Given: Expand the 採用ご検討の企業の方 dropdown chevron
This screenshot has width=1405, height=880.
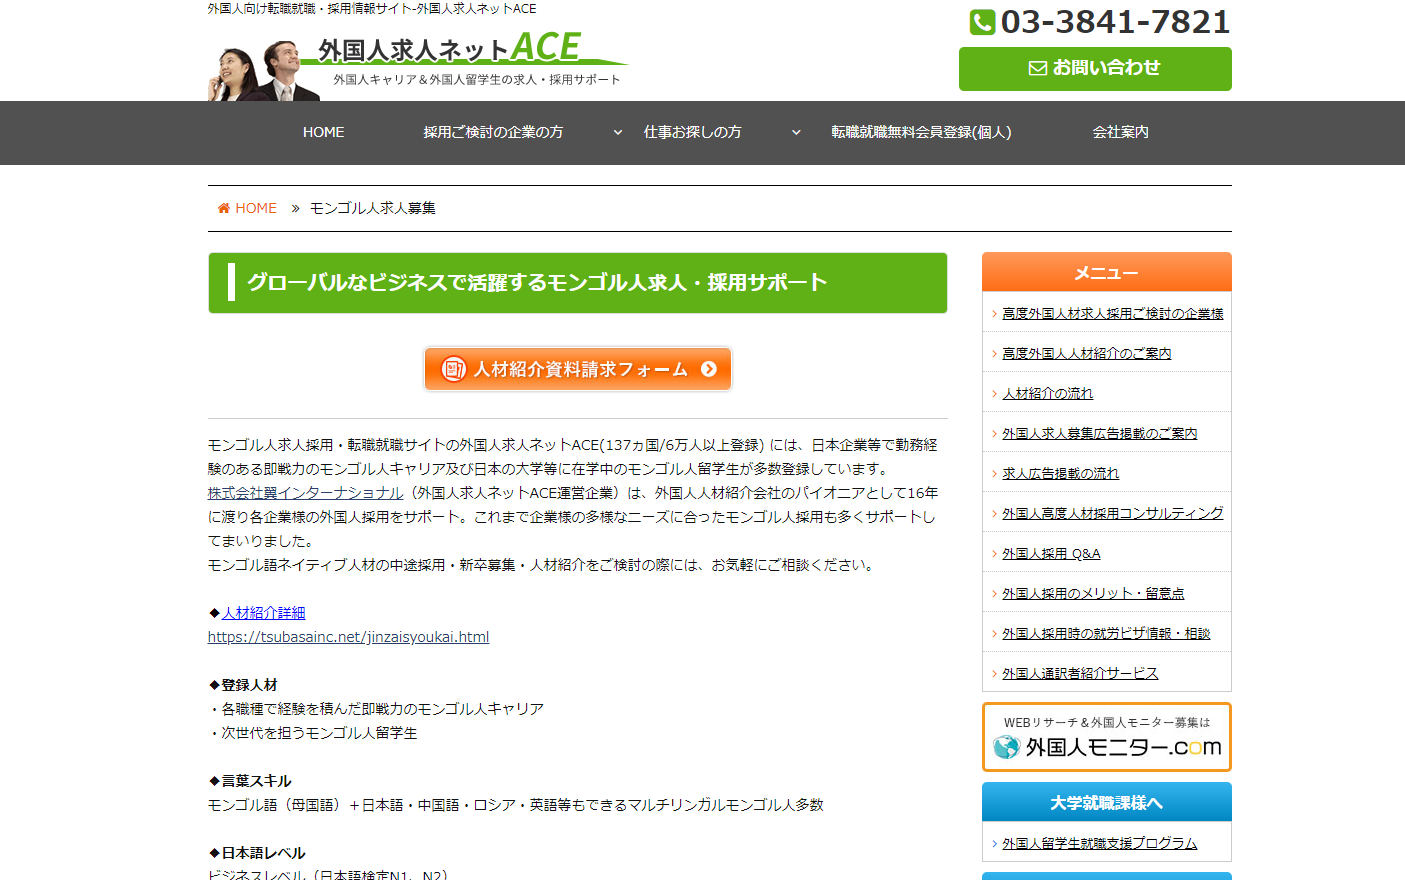Looking at the screenshot, I should click(x=618, y=132).
